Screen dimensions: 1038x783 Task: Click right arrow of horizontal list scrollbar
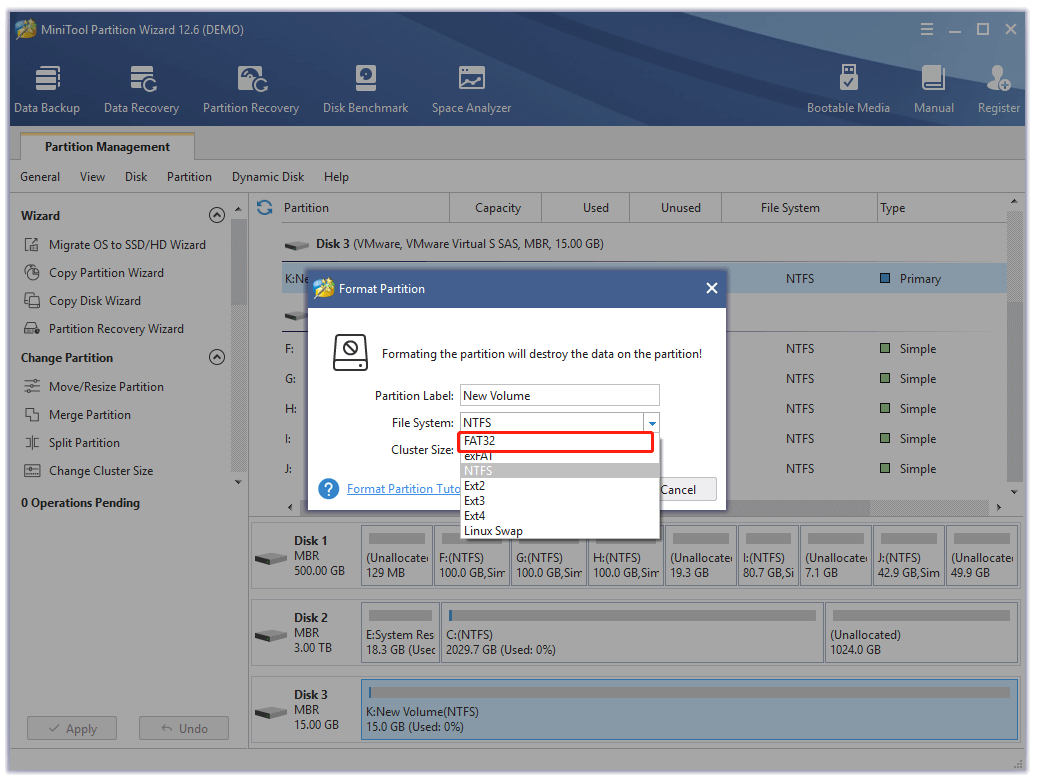(x=999, y=507)
